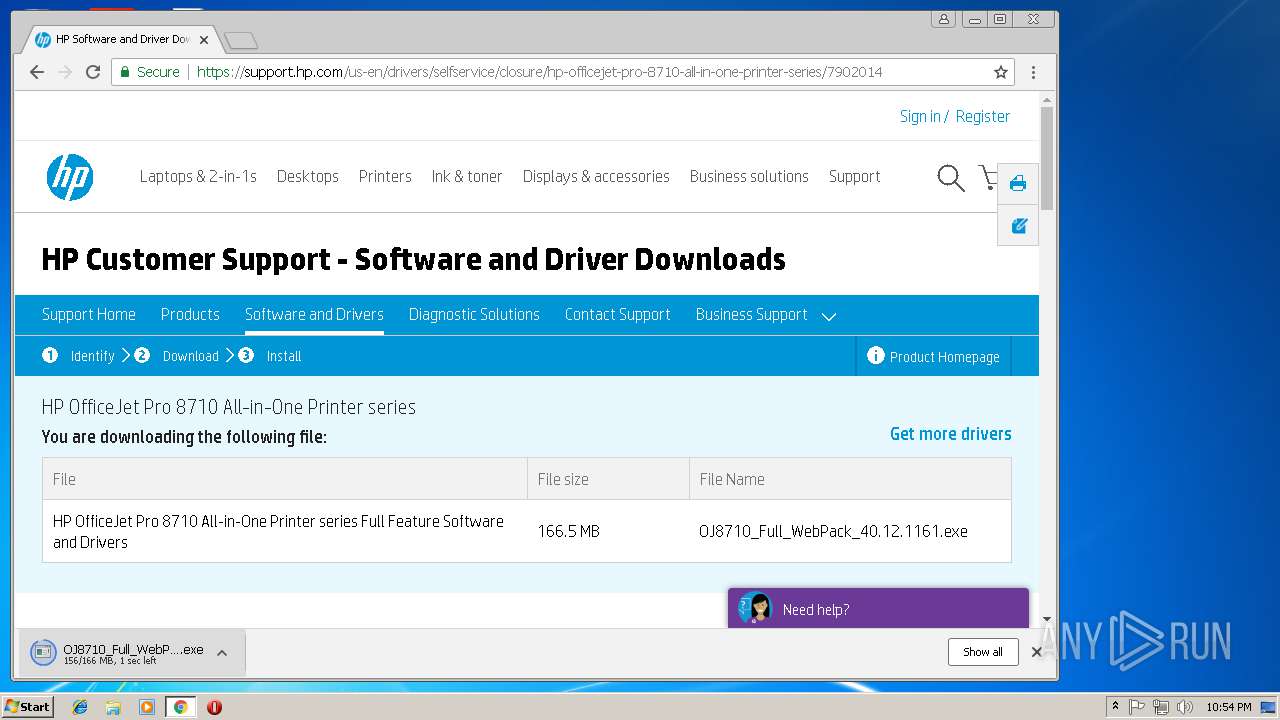Click the browser address bar URL

point(540,72)
